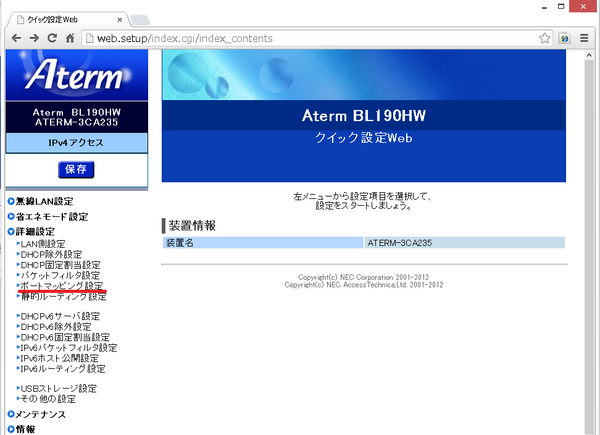Click the Aterm logo banner
The width and height of the screenshot is (600, 435).
(77, 75)
